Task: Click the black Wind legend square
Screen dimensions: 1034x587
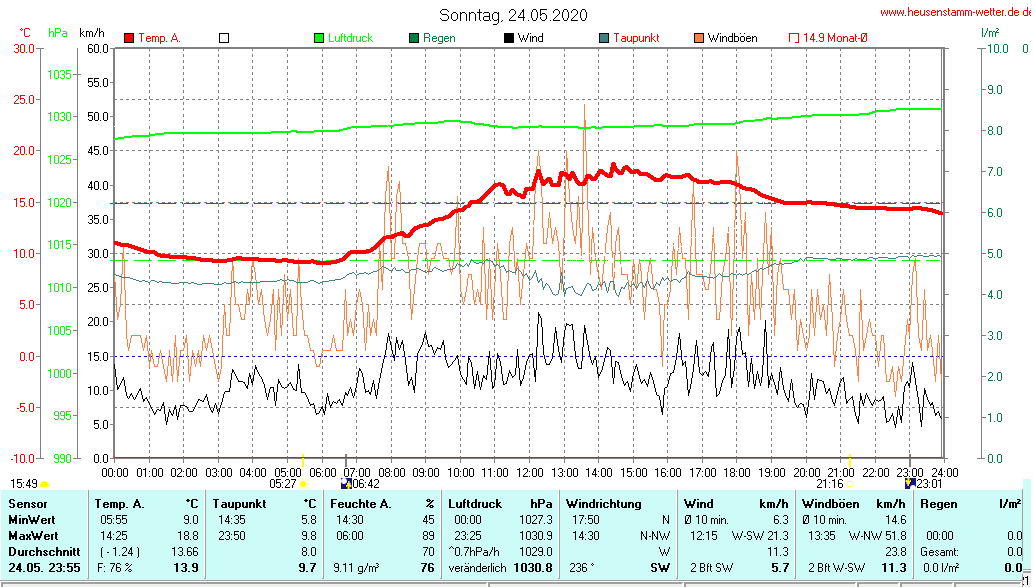Action: [x=509, y=38]
